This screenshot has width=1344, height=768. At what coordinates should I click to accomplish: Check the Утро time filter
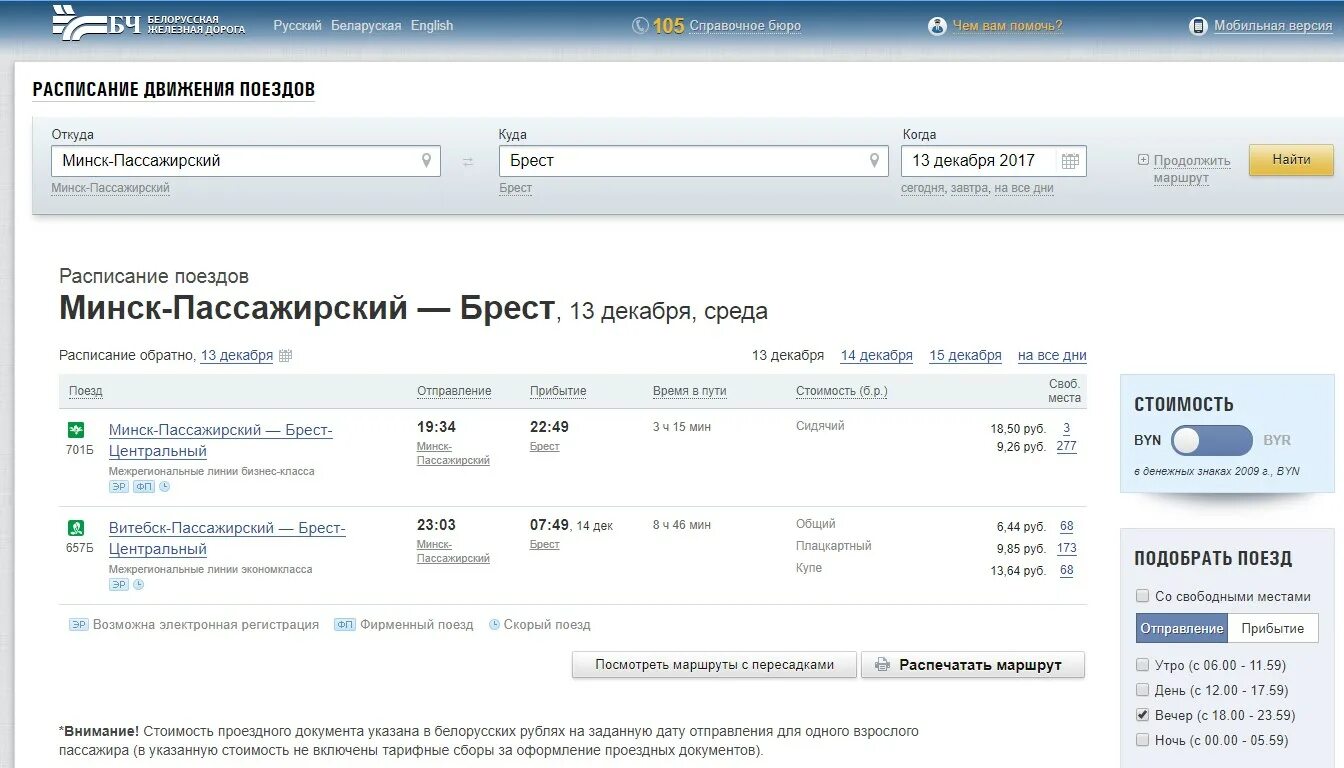click(x=1142, y=665)
